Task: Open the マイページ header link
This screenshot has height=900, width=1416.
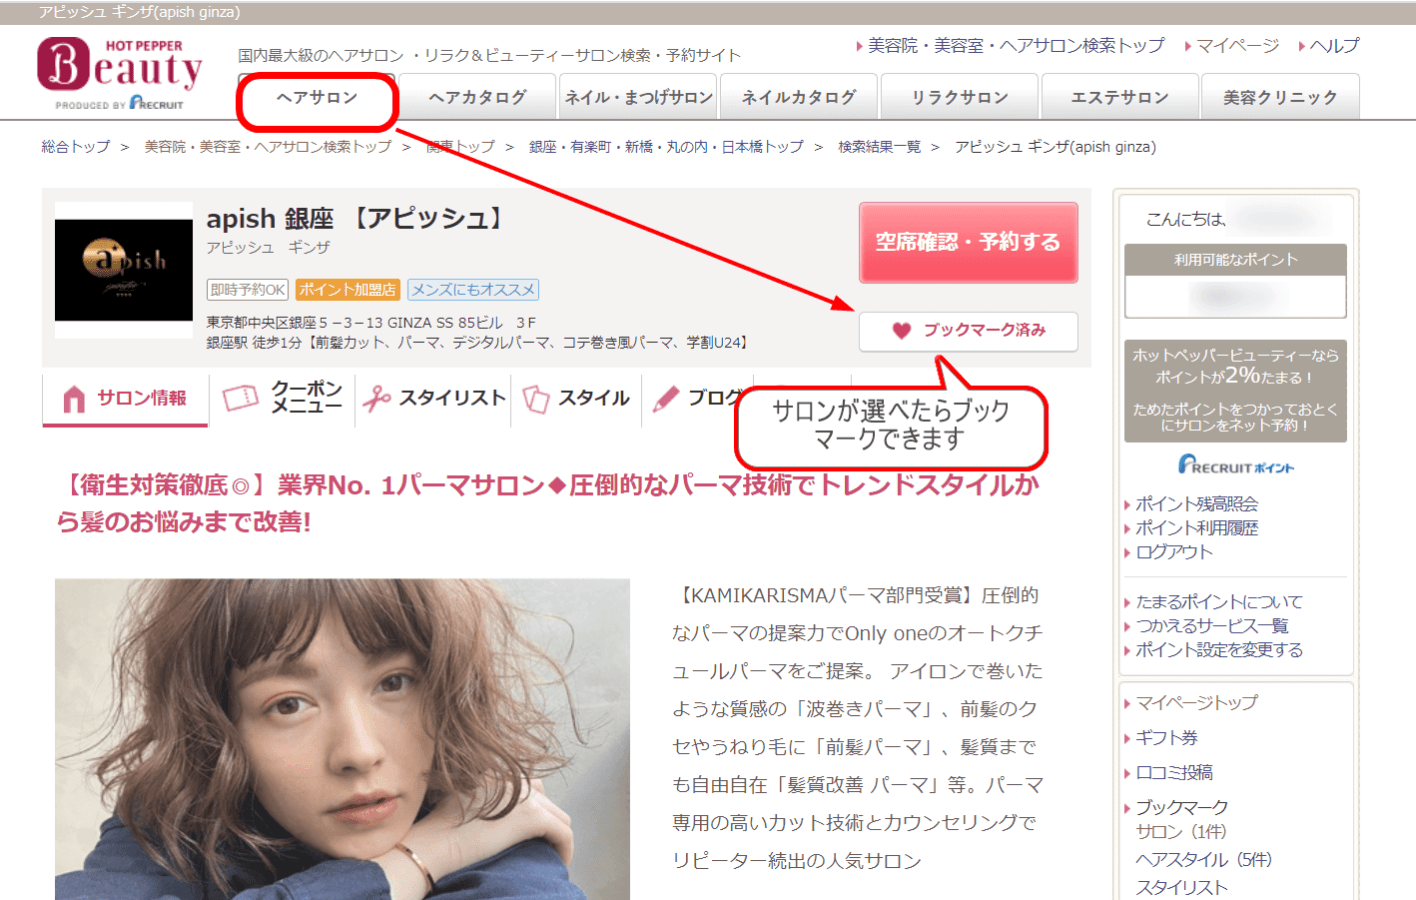Action: tap(1238, 46)
